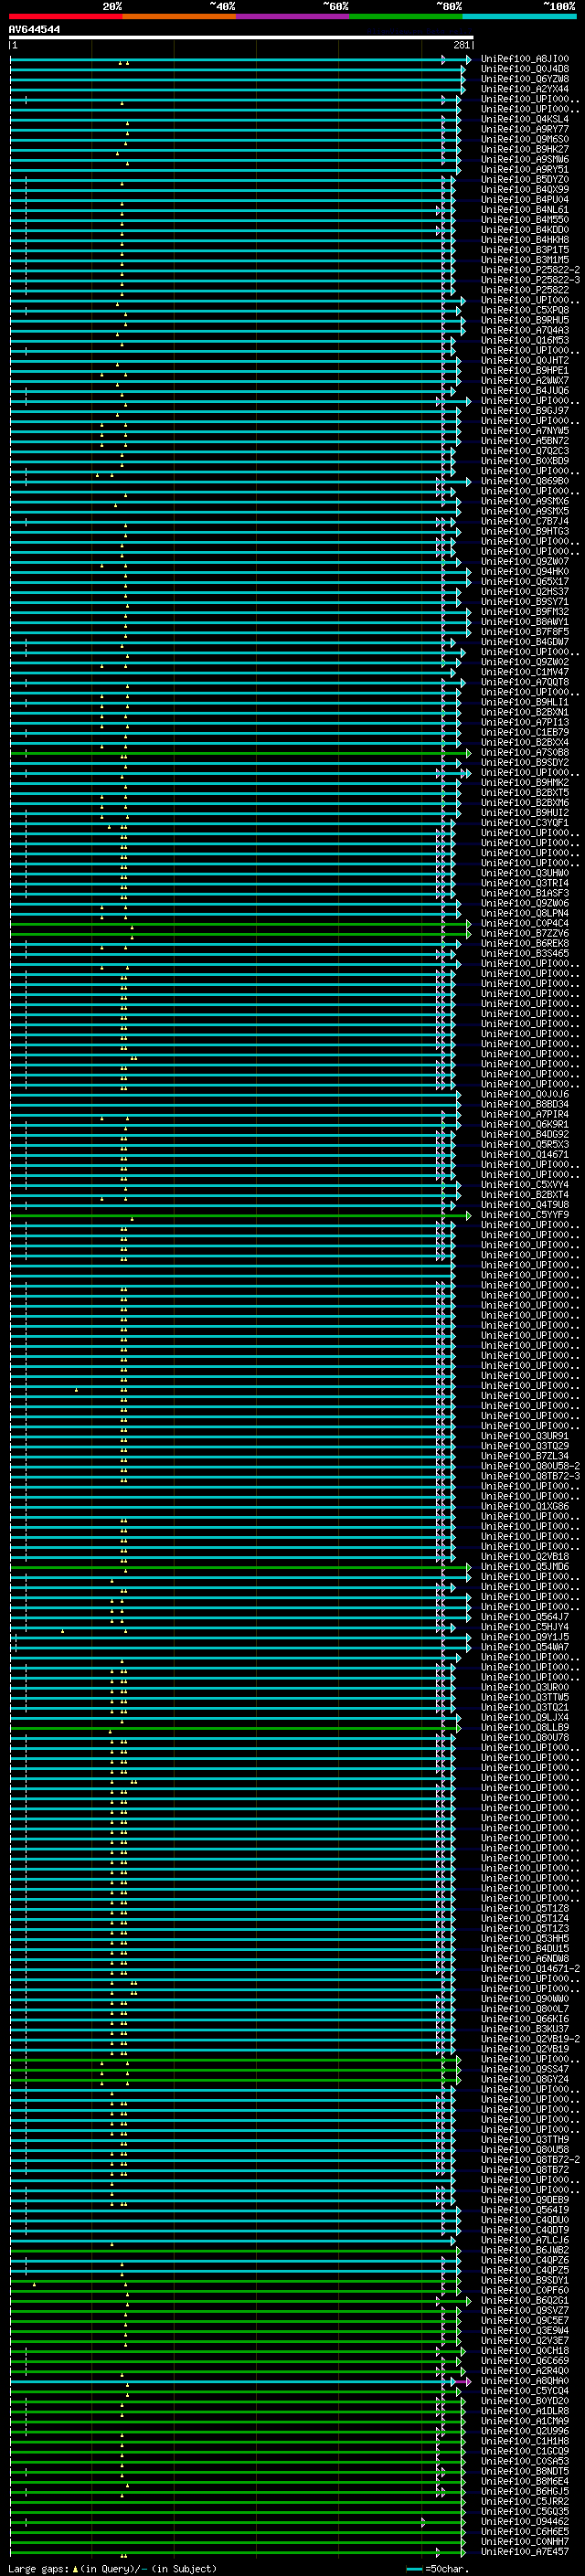
Task: Click the label UniRef100_Q16M53
Action: point(525,340)
